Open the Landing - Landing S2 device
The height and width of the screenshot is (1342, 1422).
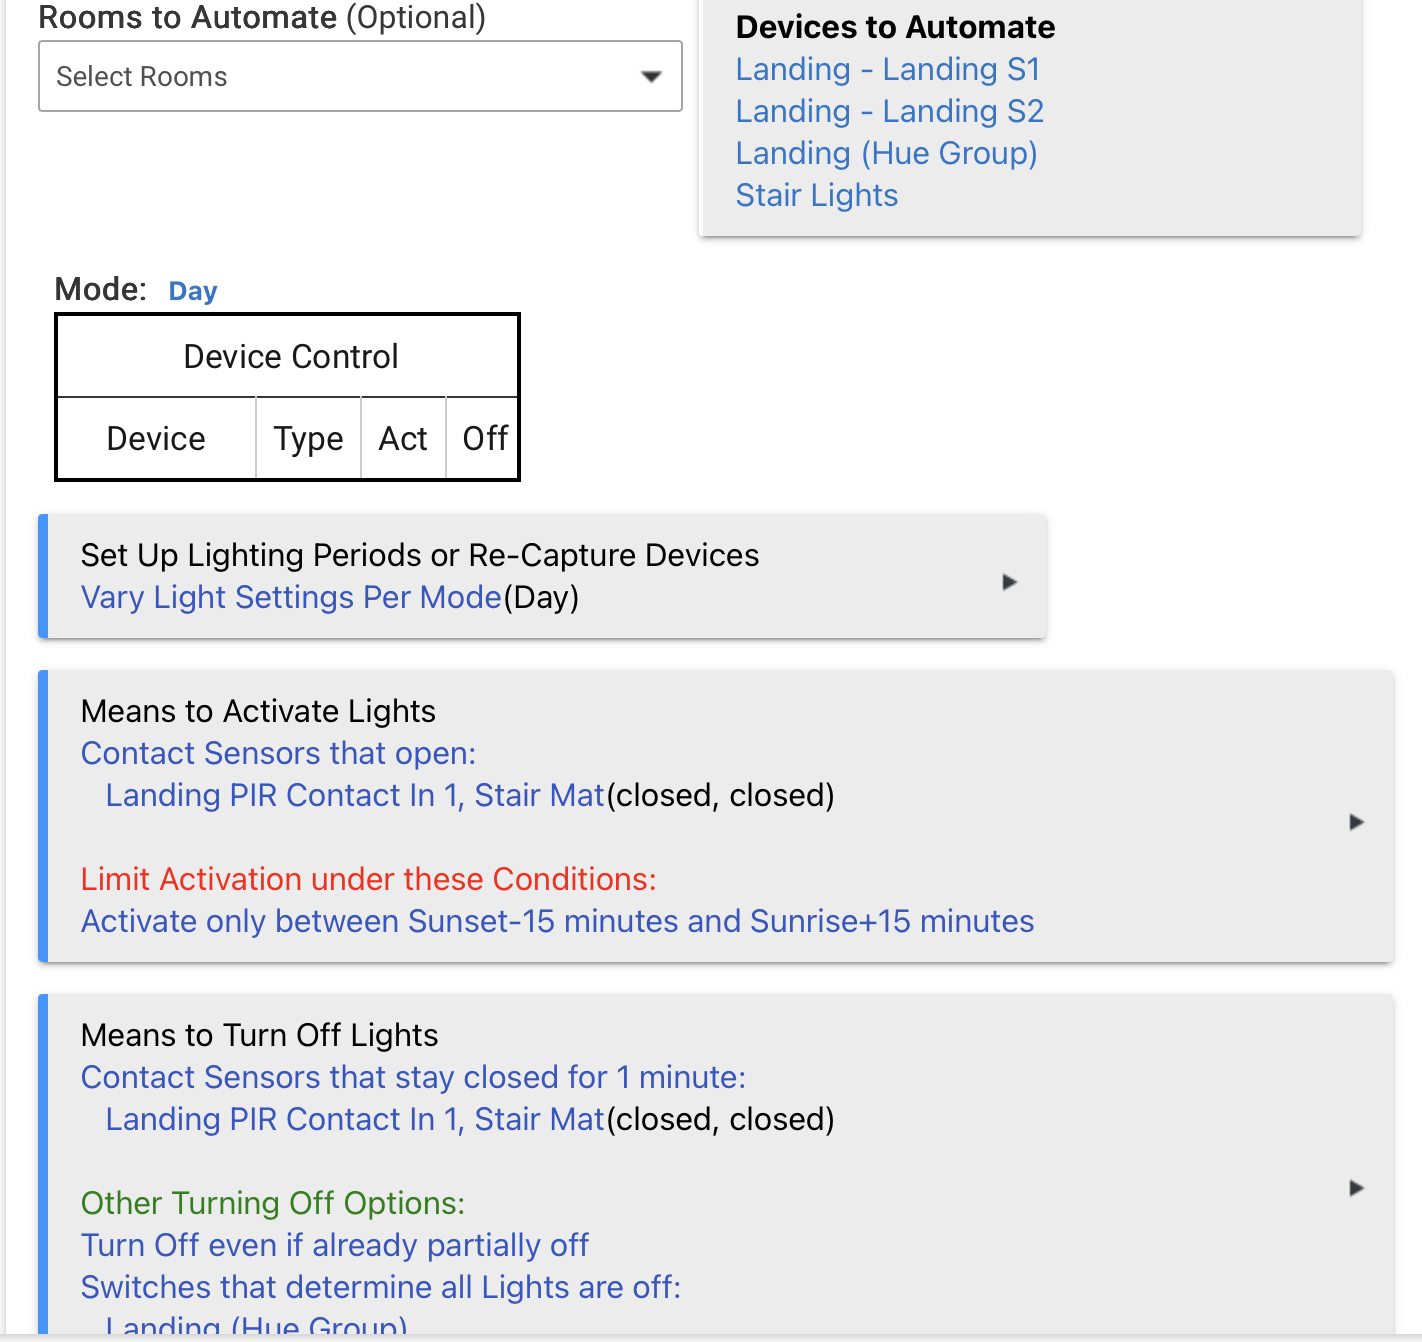(889, 111)
